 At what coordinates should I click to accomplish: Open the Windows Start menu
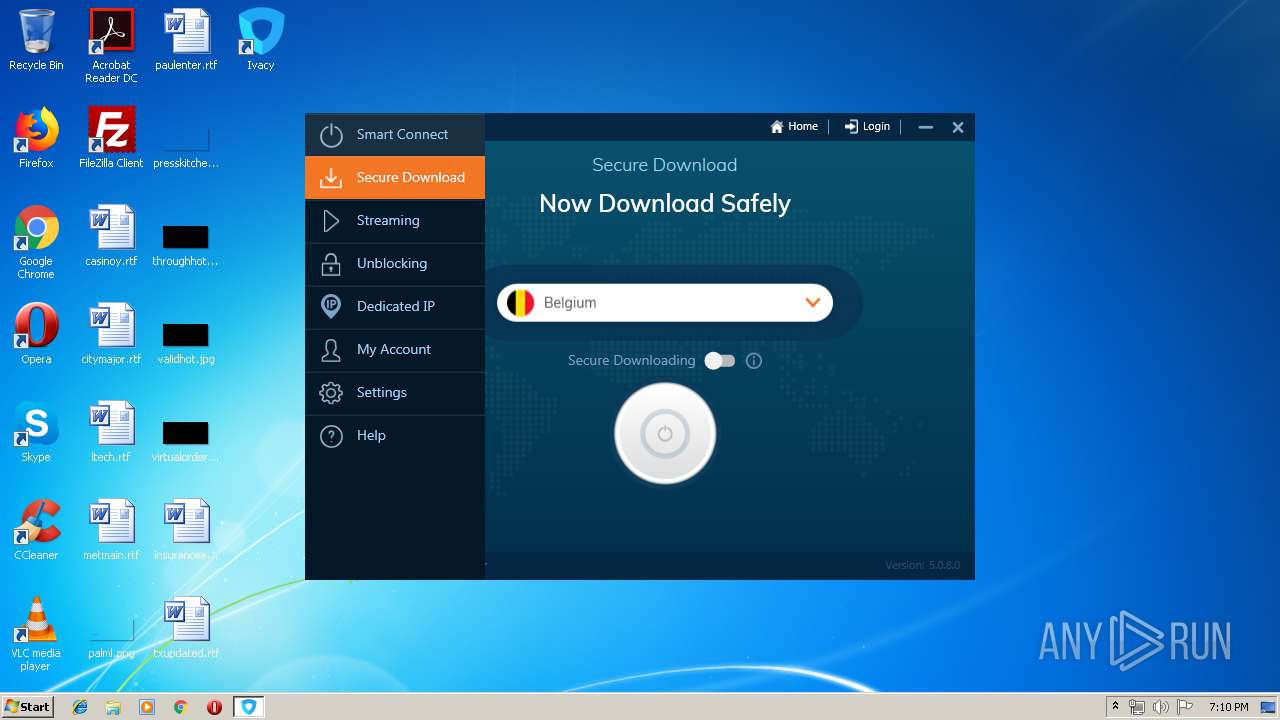27,707
